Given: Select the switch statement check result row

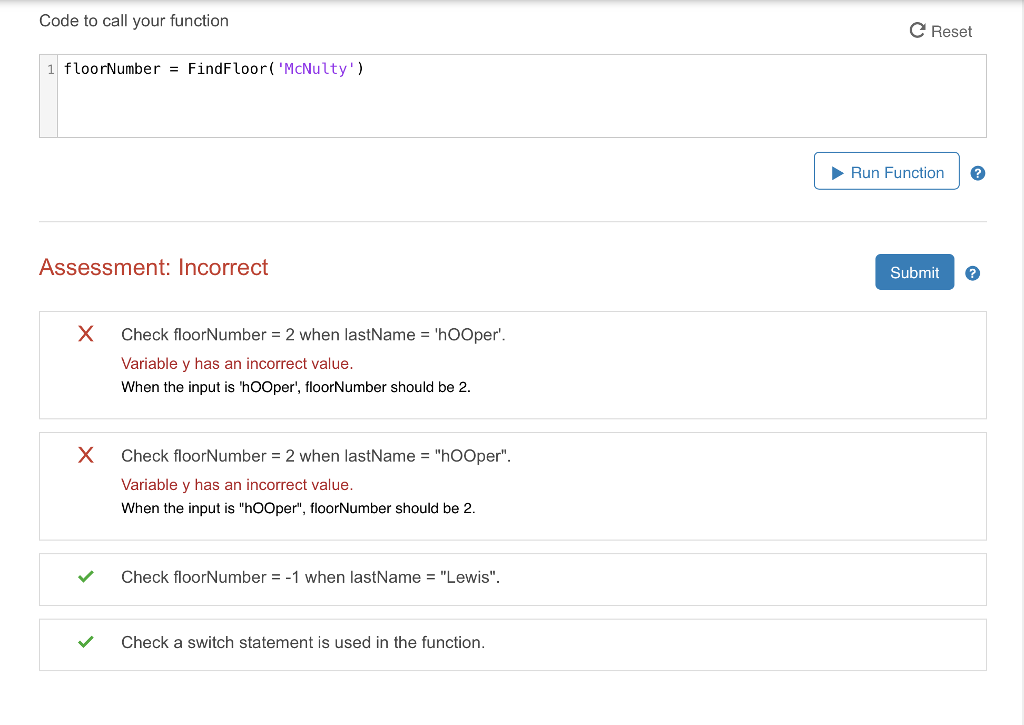Looking at the screenshot, I should click(512, 643).
